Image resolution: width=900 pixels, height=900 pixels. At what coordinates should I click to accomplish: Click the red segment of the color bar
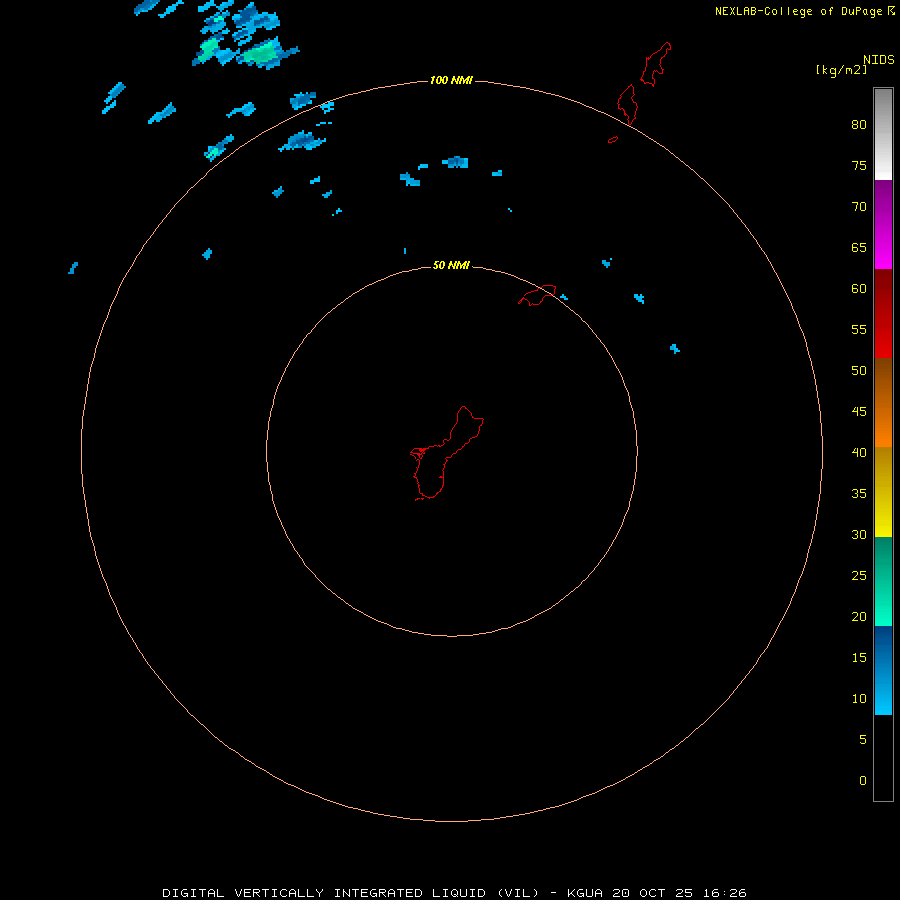coord(883,314)
